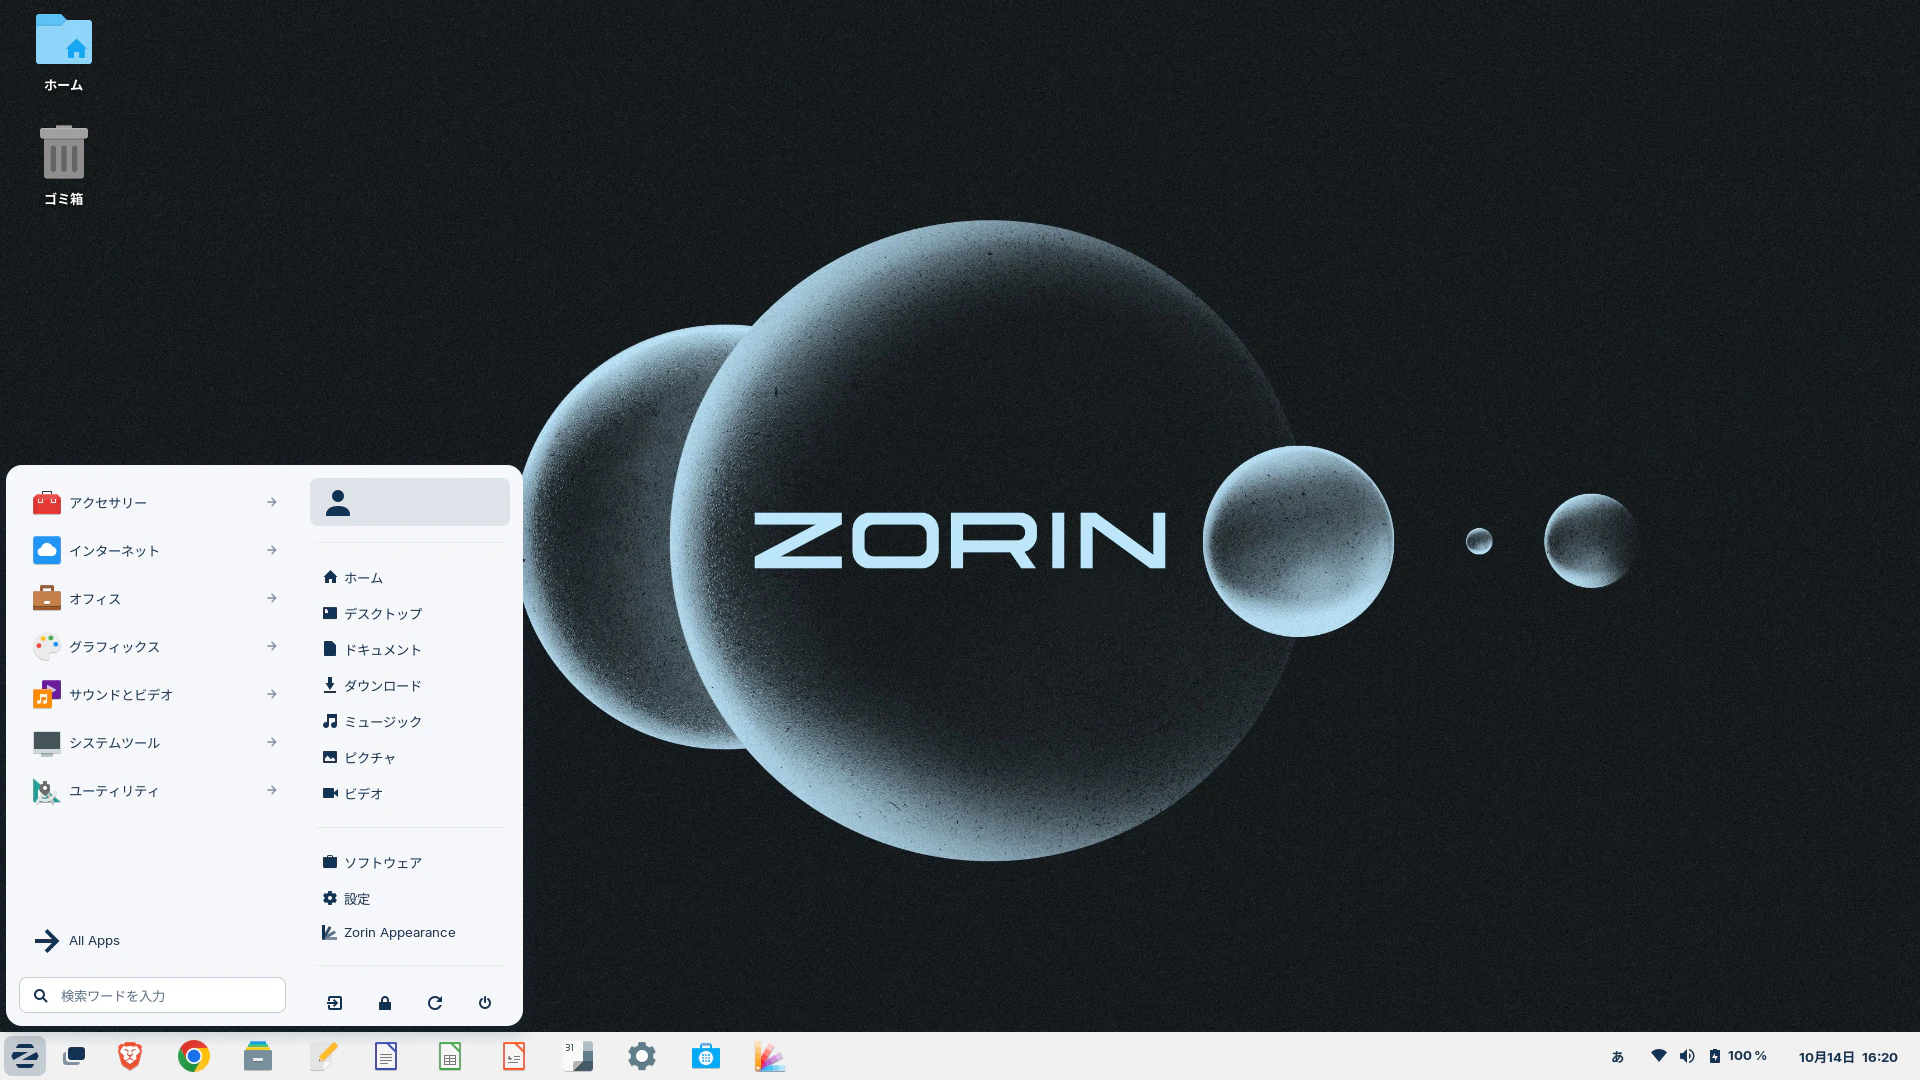Open the Software store from the taskbar

705,1055
